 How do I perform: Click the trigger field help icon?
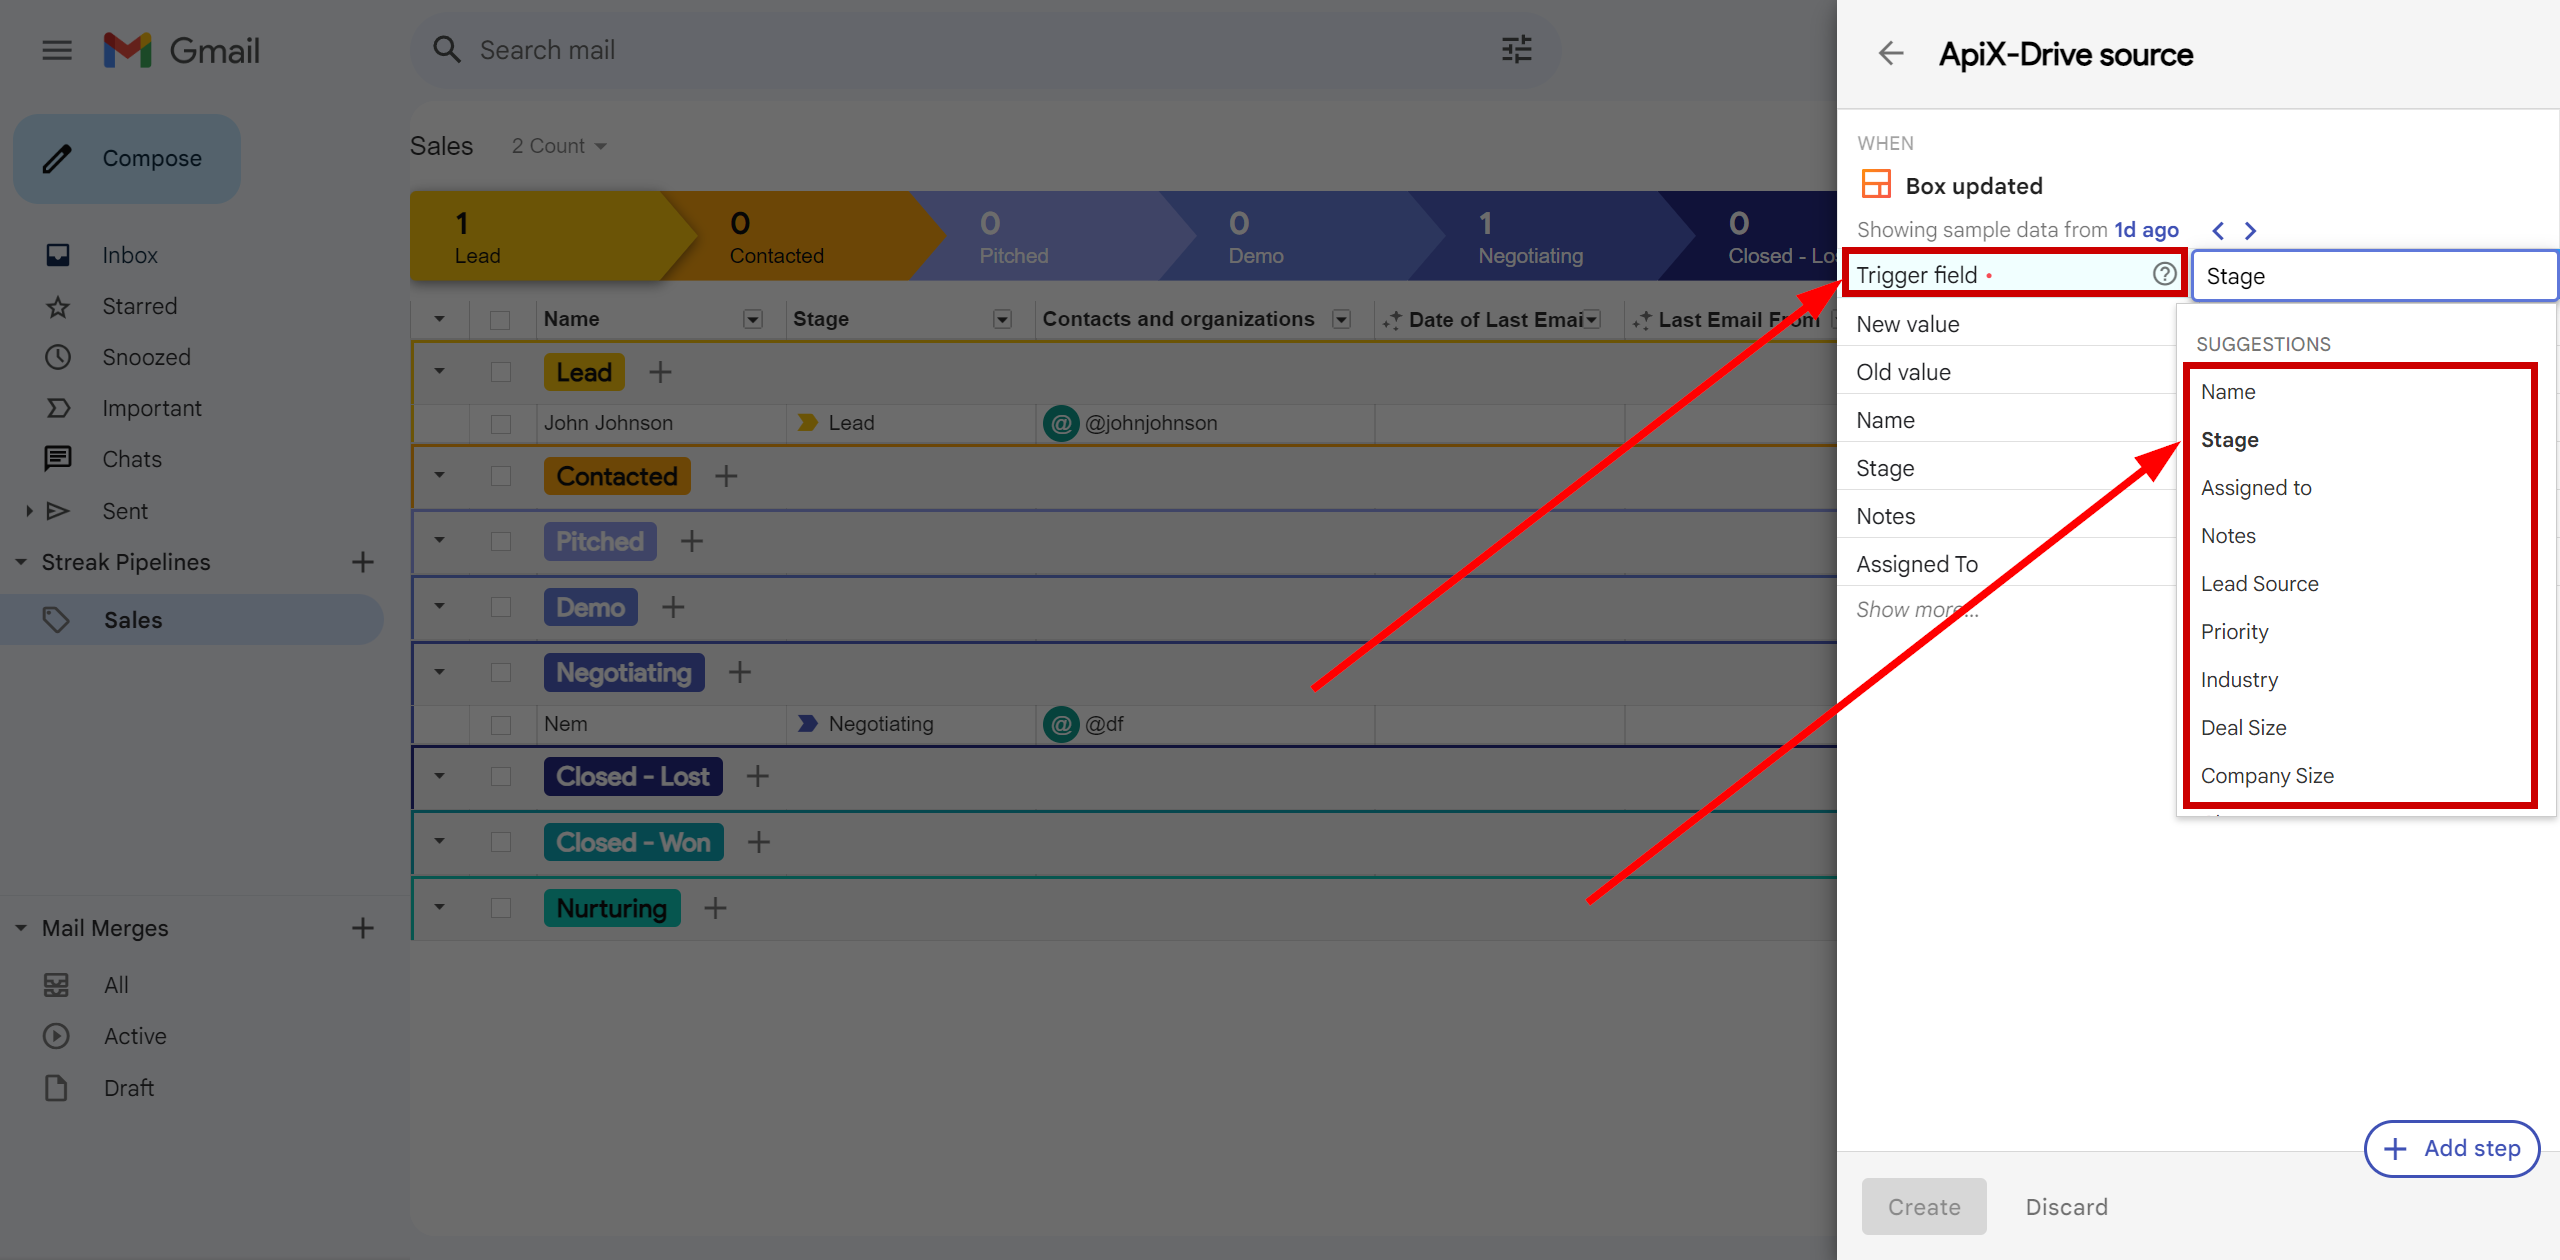click(x=2165, y=274)
